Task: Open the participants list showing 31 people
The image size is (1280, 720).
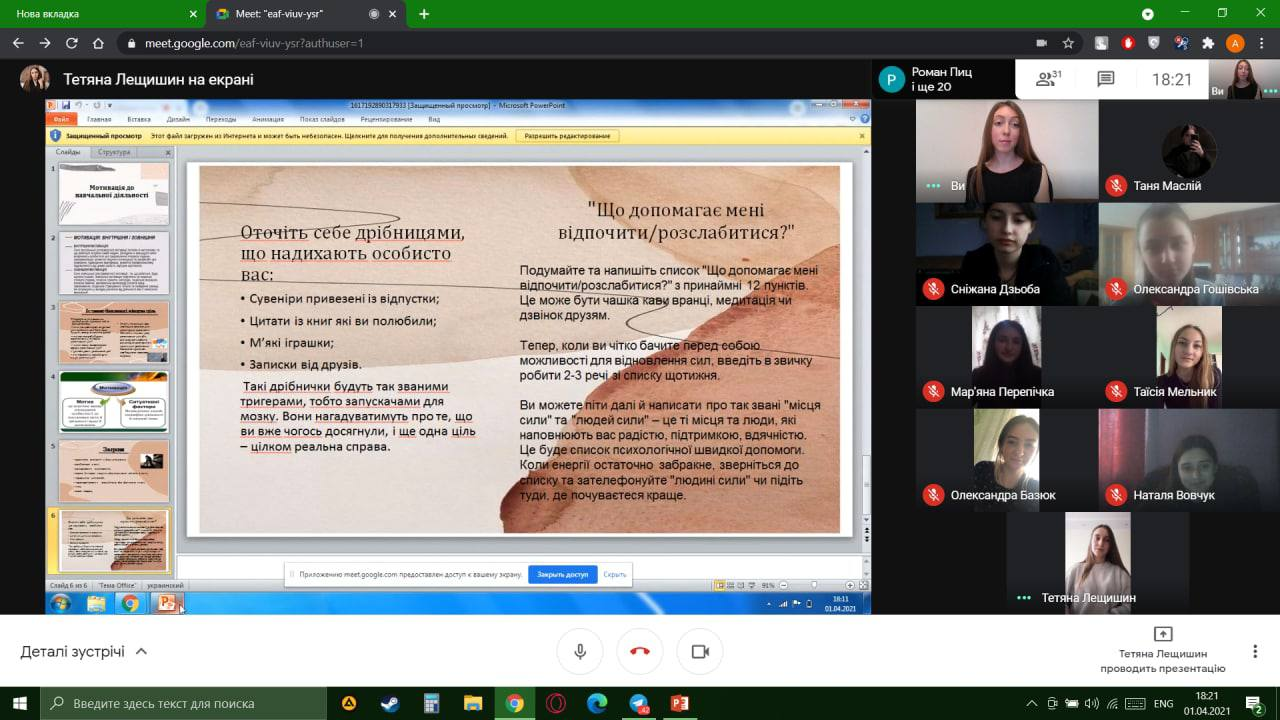Action: pos(1048,79)
